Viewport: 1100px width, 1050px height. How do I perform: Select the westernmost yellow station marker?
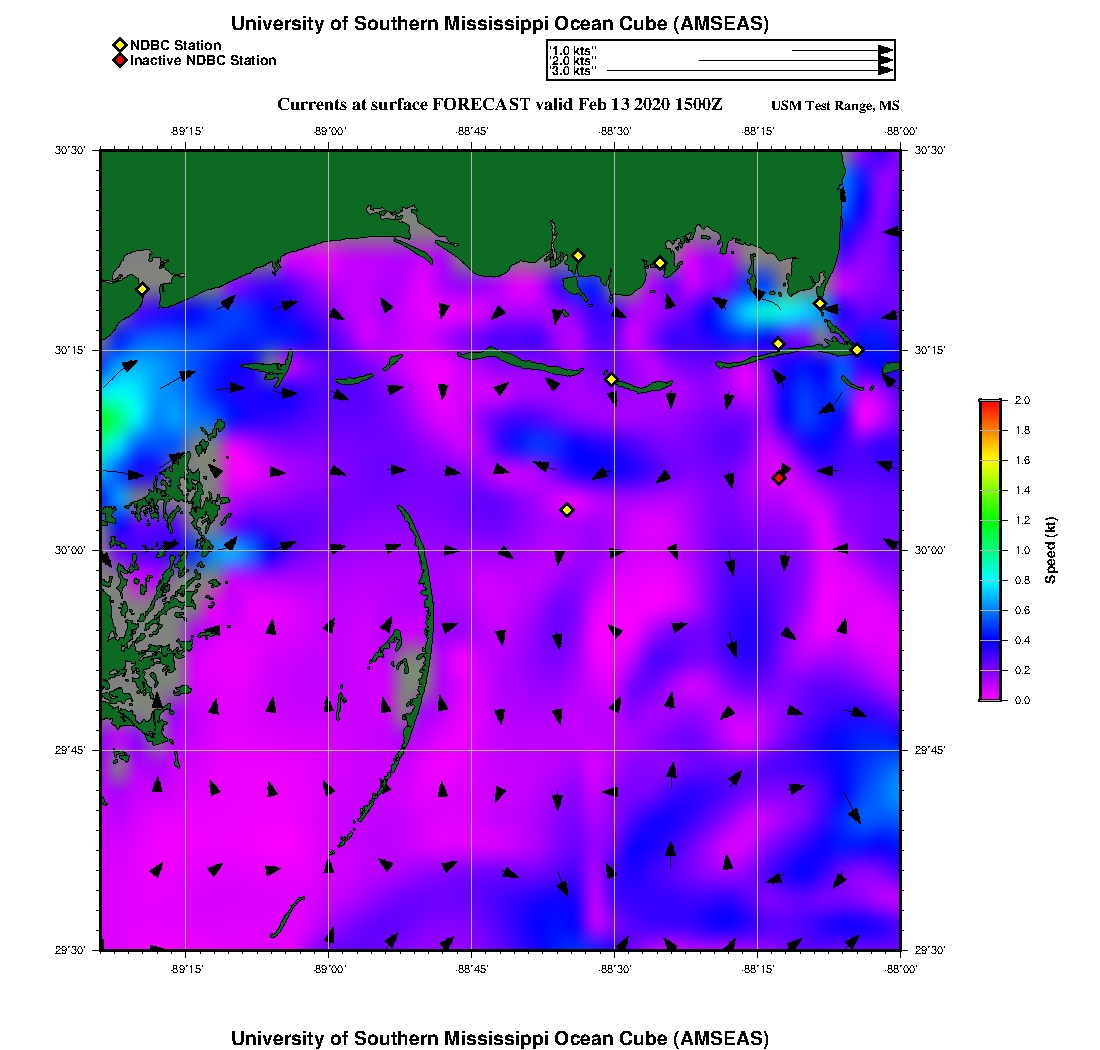coord(142,289)
